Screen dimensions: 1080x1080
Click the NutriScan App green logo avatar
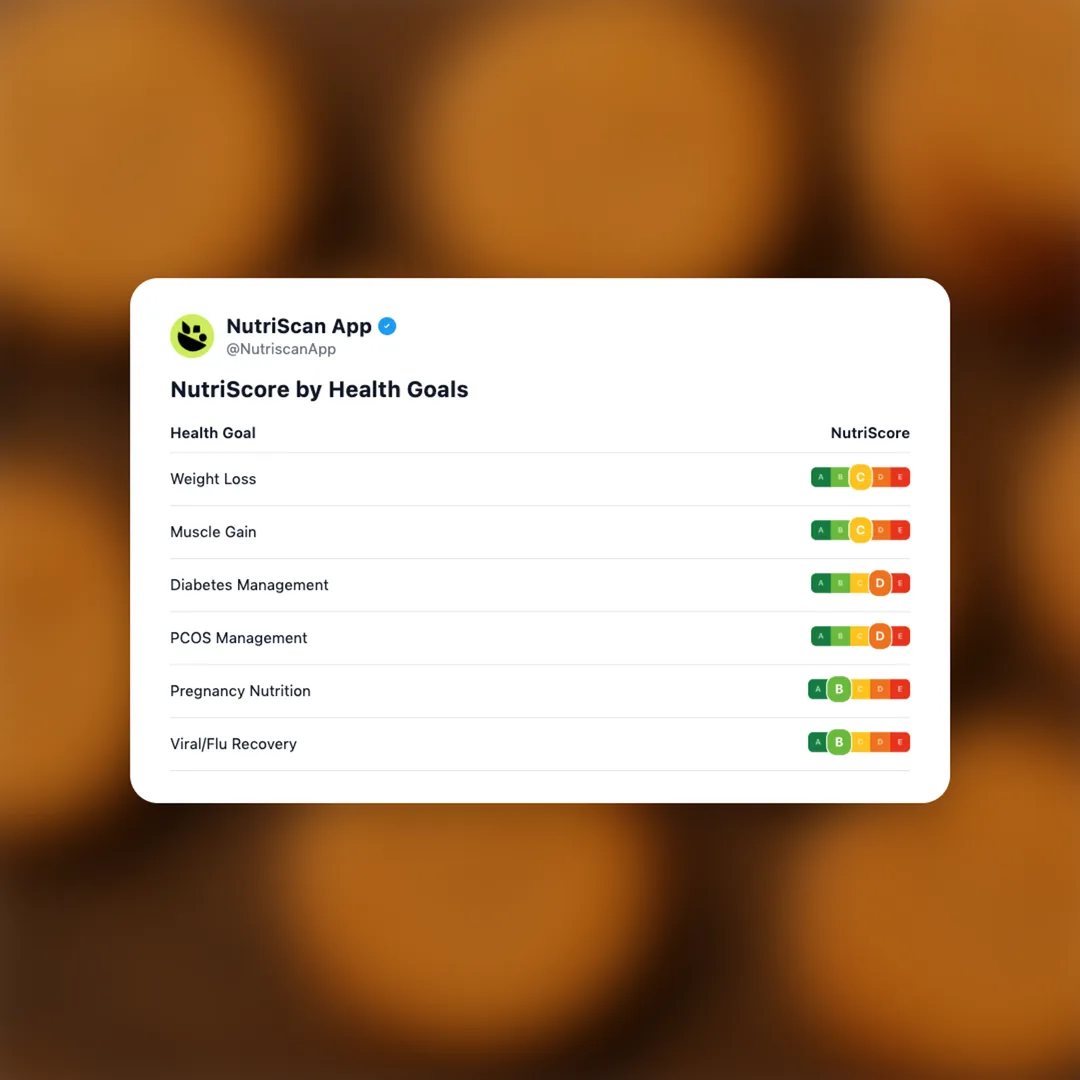click(x=192, y=336)
